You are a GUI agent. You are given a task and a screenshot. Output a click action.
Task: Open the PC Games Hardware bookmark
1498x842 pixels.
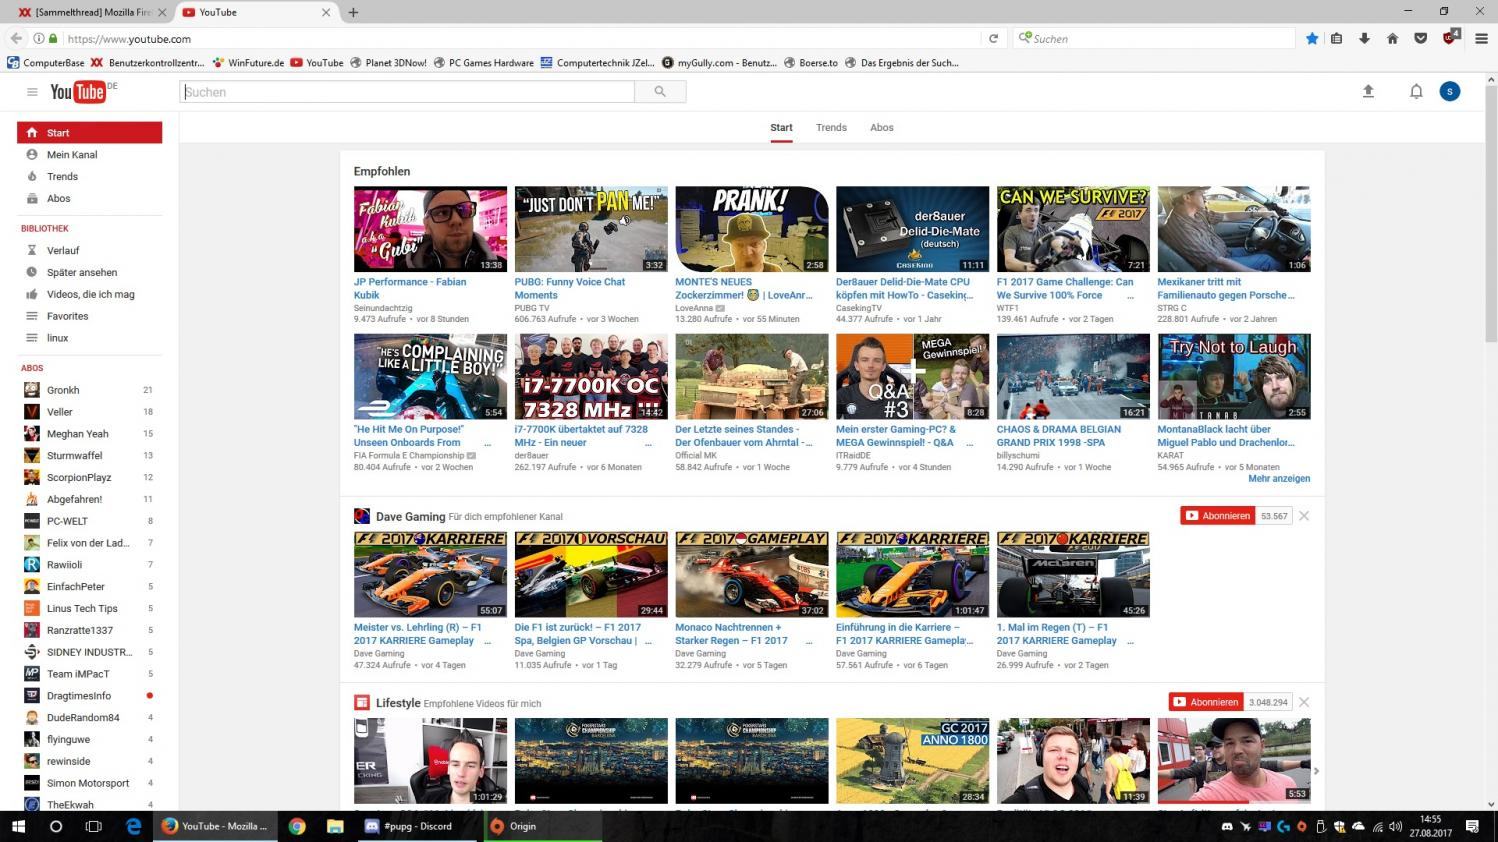(x=483, y=63)
